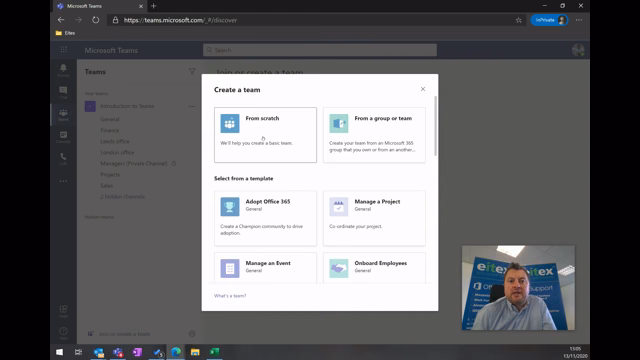
Task: Select the Manage a Project template
Action: 374,218
